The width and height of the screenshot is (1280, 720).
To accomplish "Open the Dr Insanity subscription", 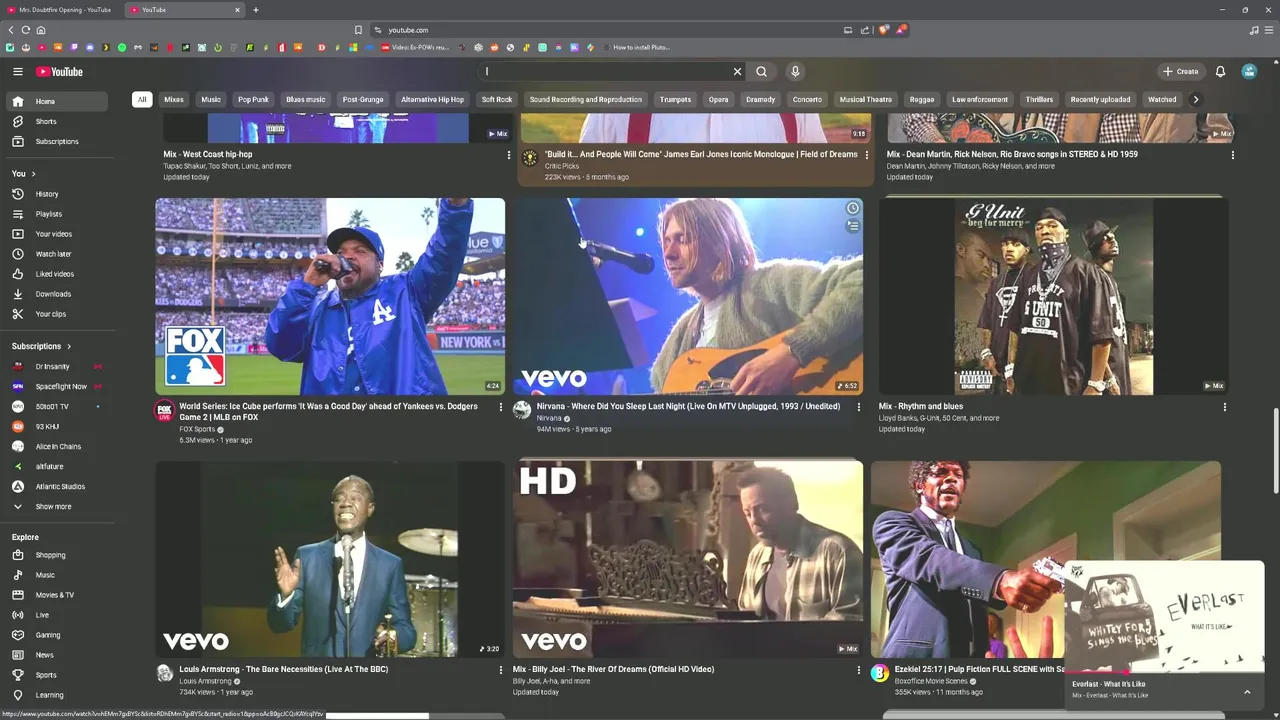I will (56, 367).
